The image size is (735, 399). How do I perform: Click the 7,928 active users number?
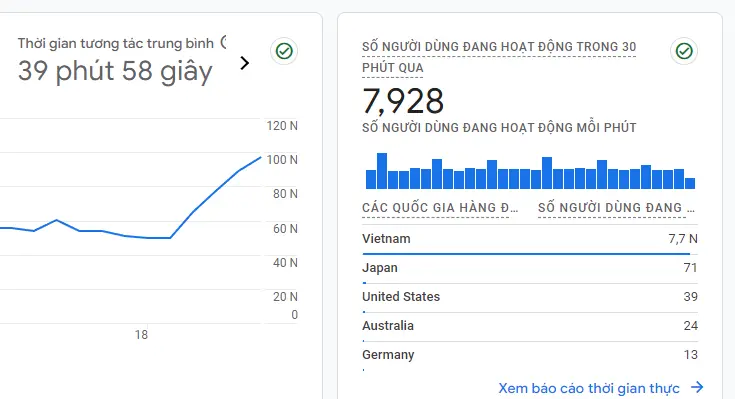click(x=403, y=101)
